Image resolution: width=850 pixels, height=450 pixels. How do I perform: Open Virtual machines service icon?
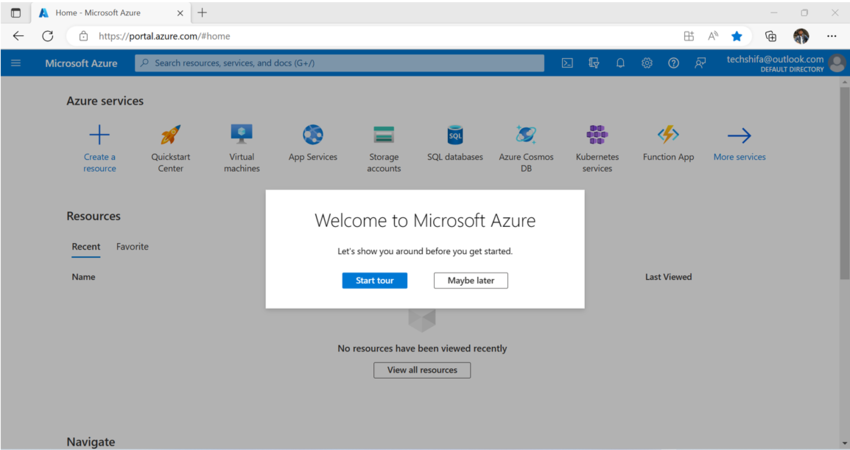[x=242, y=135]
